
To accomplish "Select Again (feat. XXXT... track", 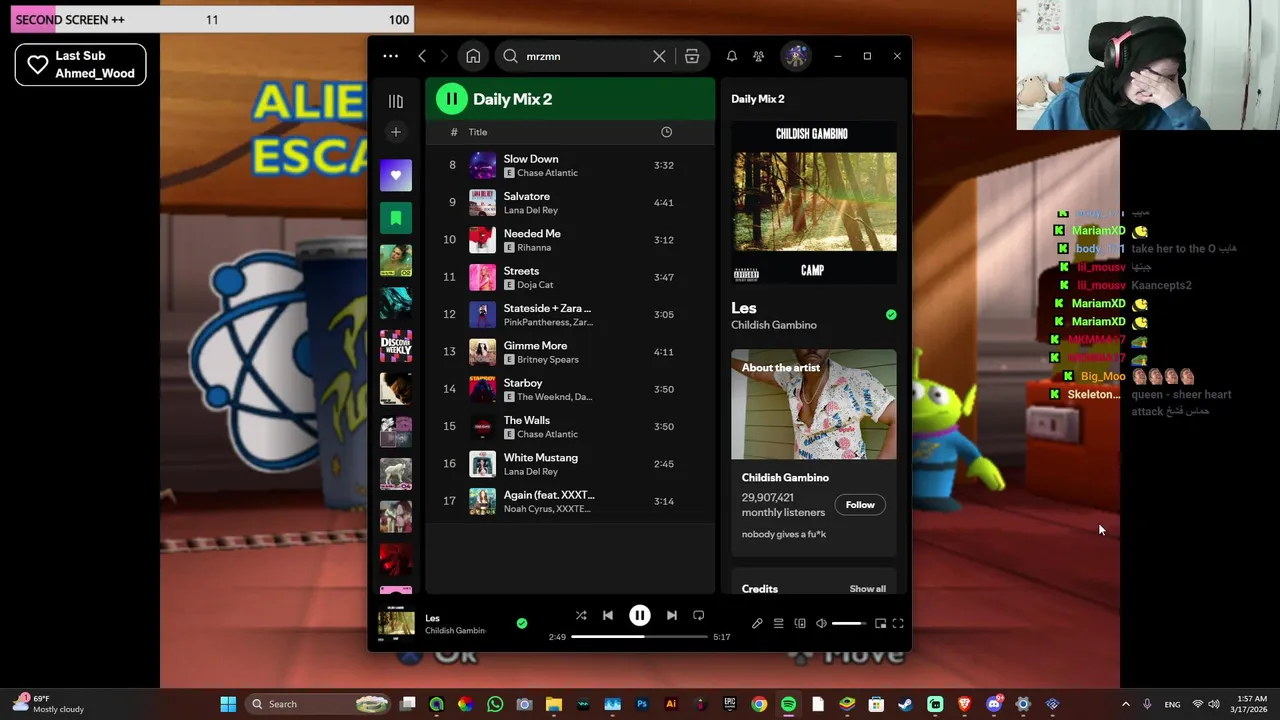I will coord(570,501).
